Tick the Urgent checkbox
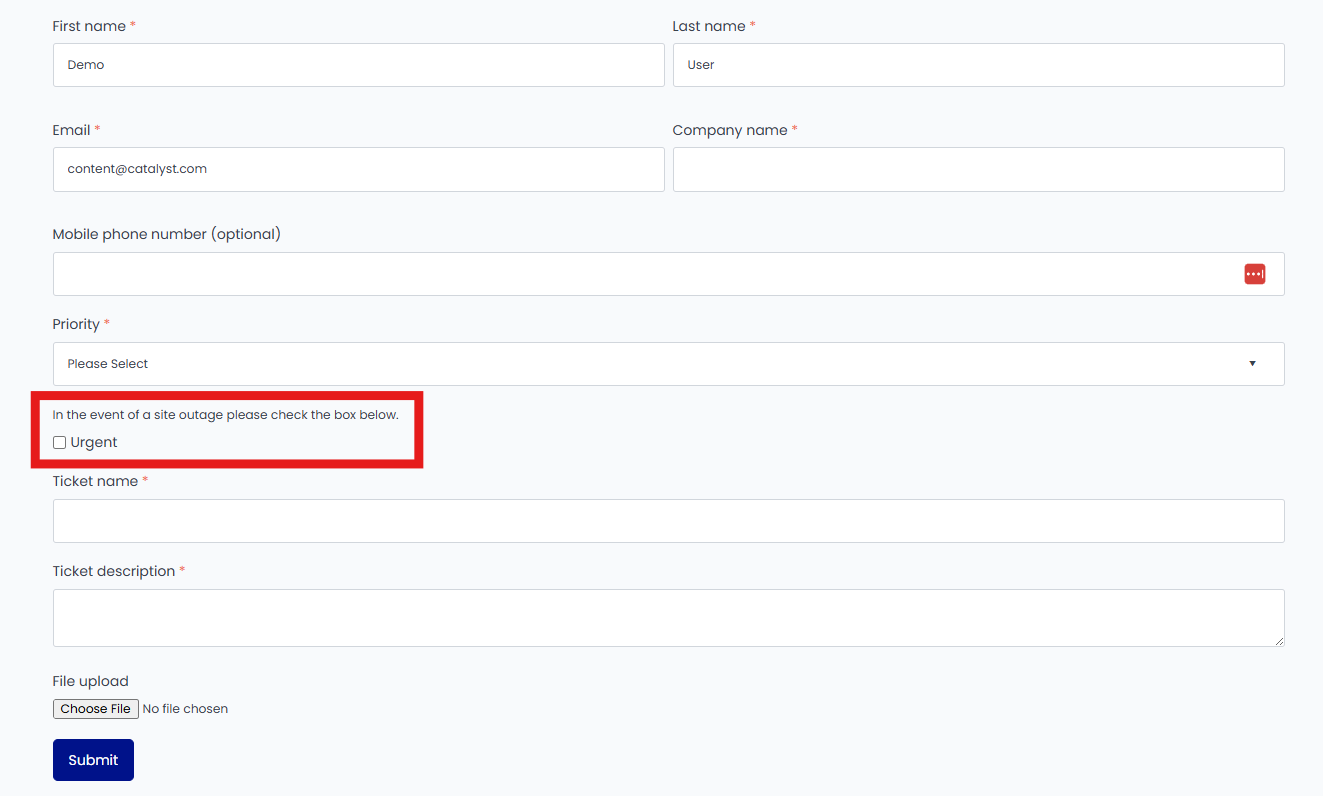This screenshot has height=796, width=1323. pyautogui.click(x=60, y=442)
